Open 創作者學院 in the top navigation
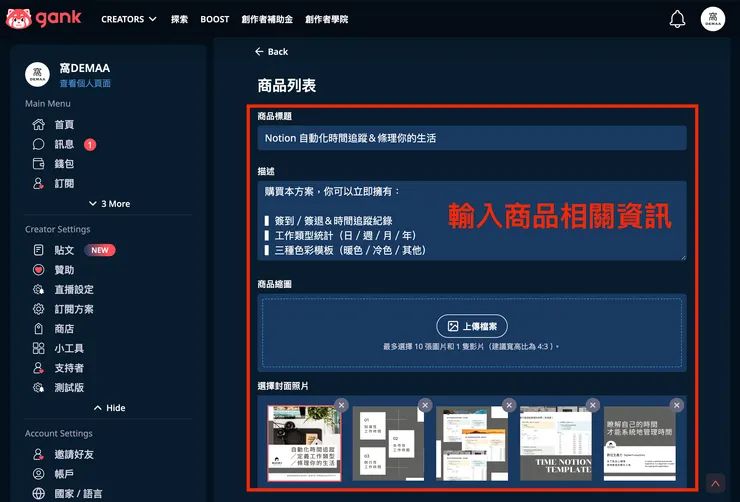The image size is (740, 502). pos(327,19)
